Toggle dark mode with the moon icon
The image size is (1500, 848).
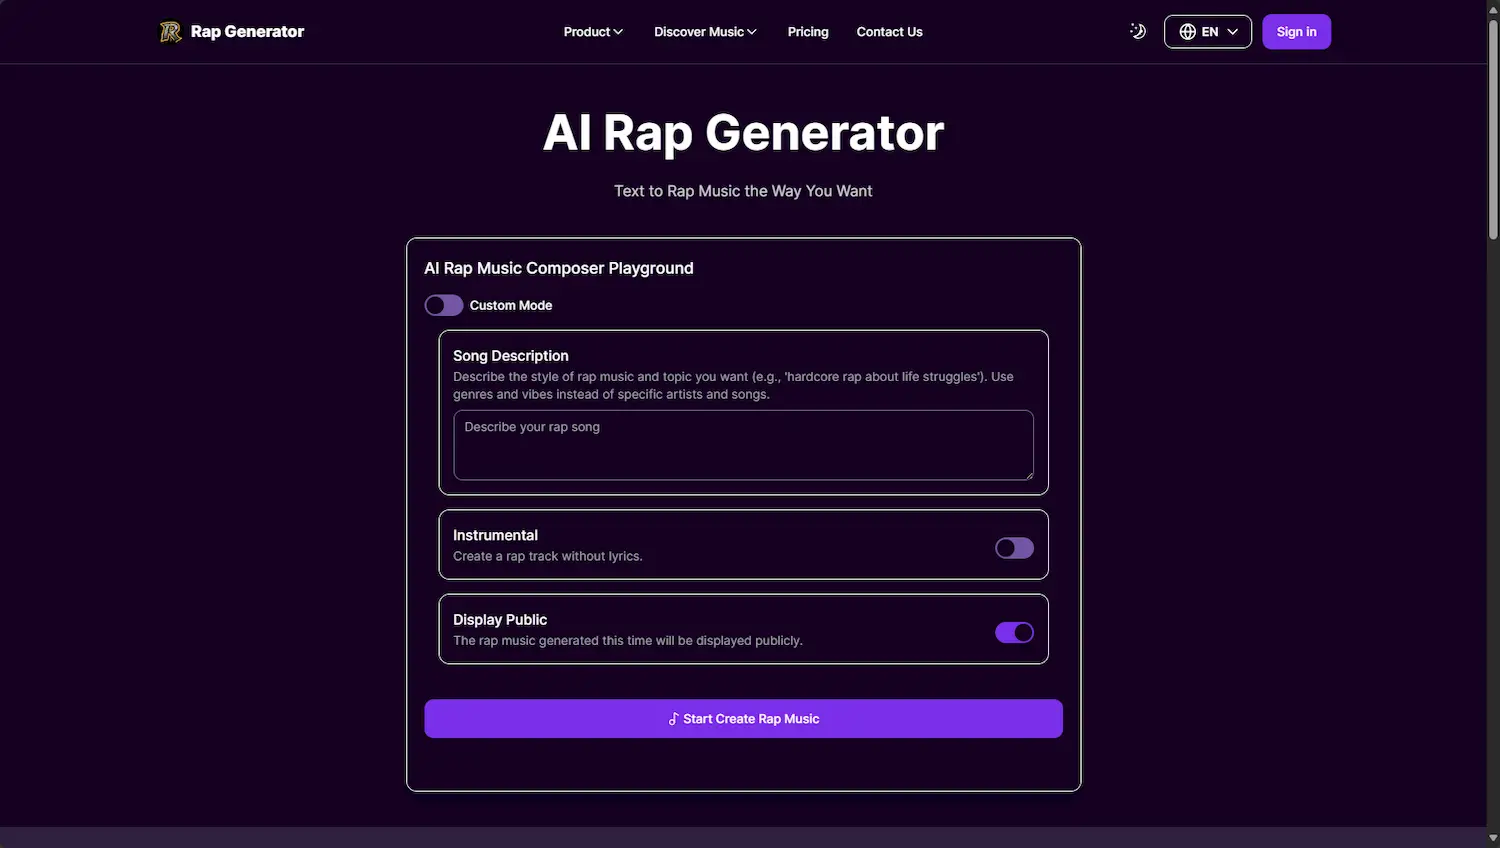(1137, 31)
